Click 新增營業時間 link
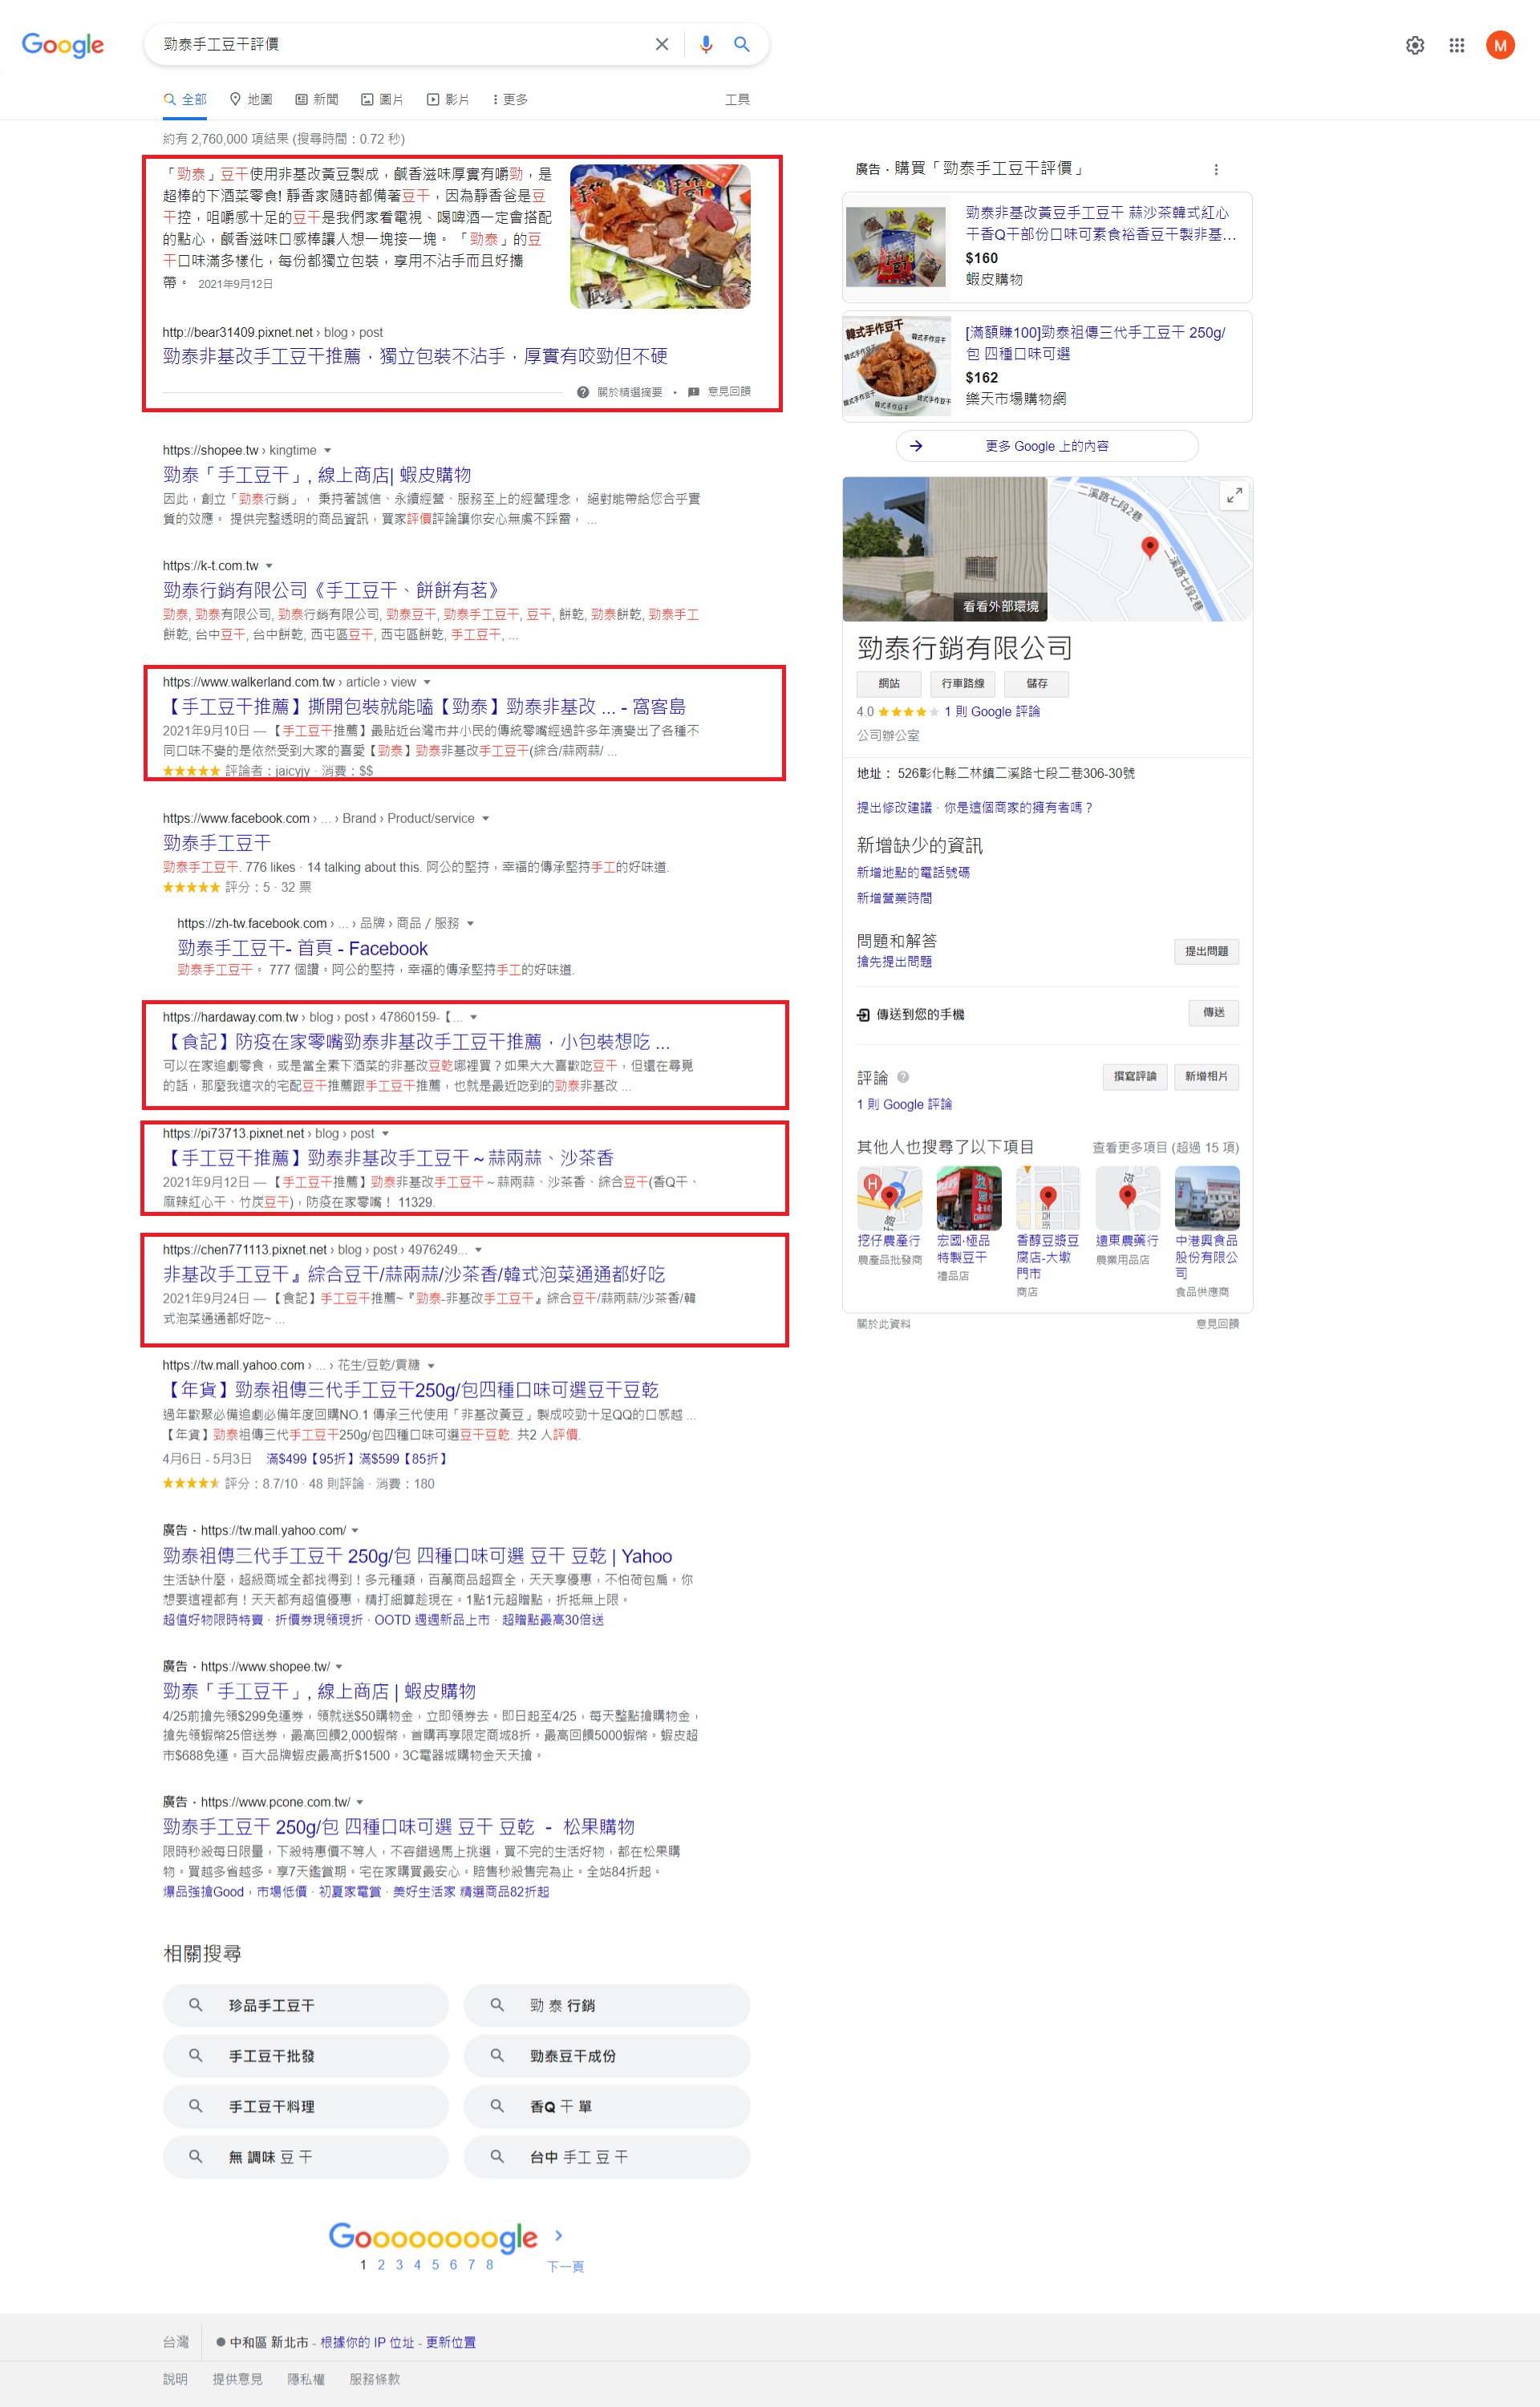Viewport: 1540px width, 2407px height. [894, 898]
